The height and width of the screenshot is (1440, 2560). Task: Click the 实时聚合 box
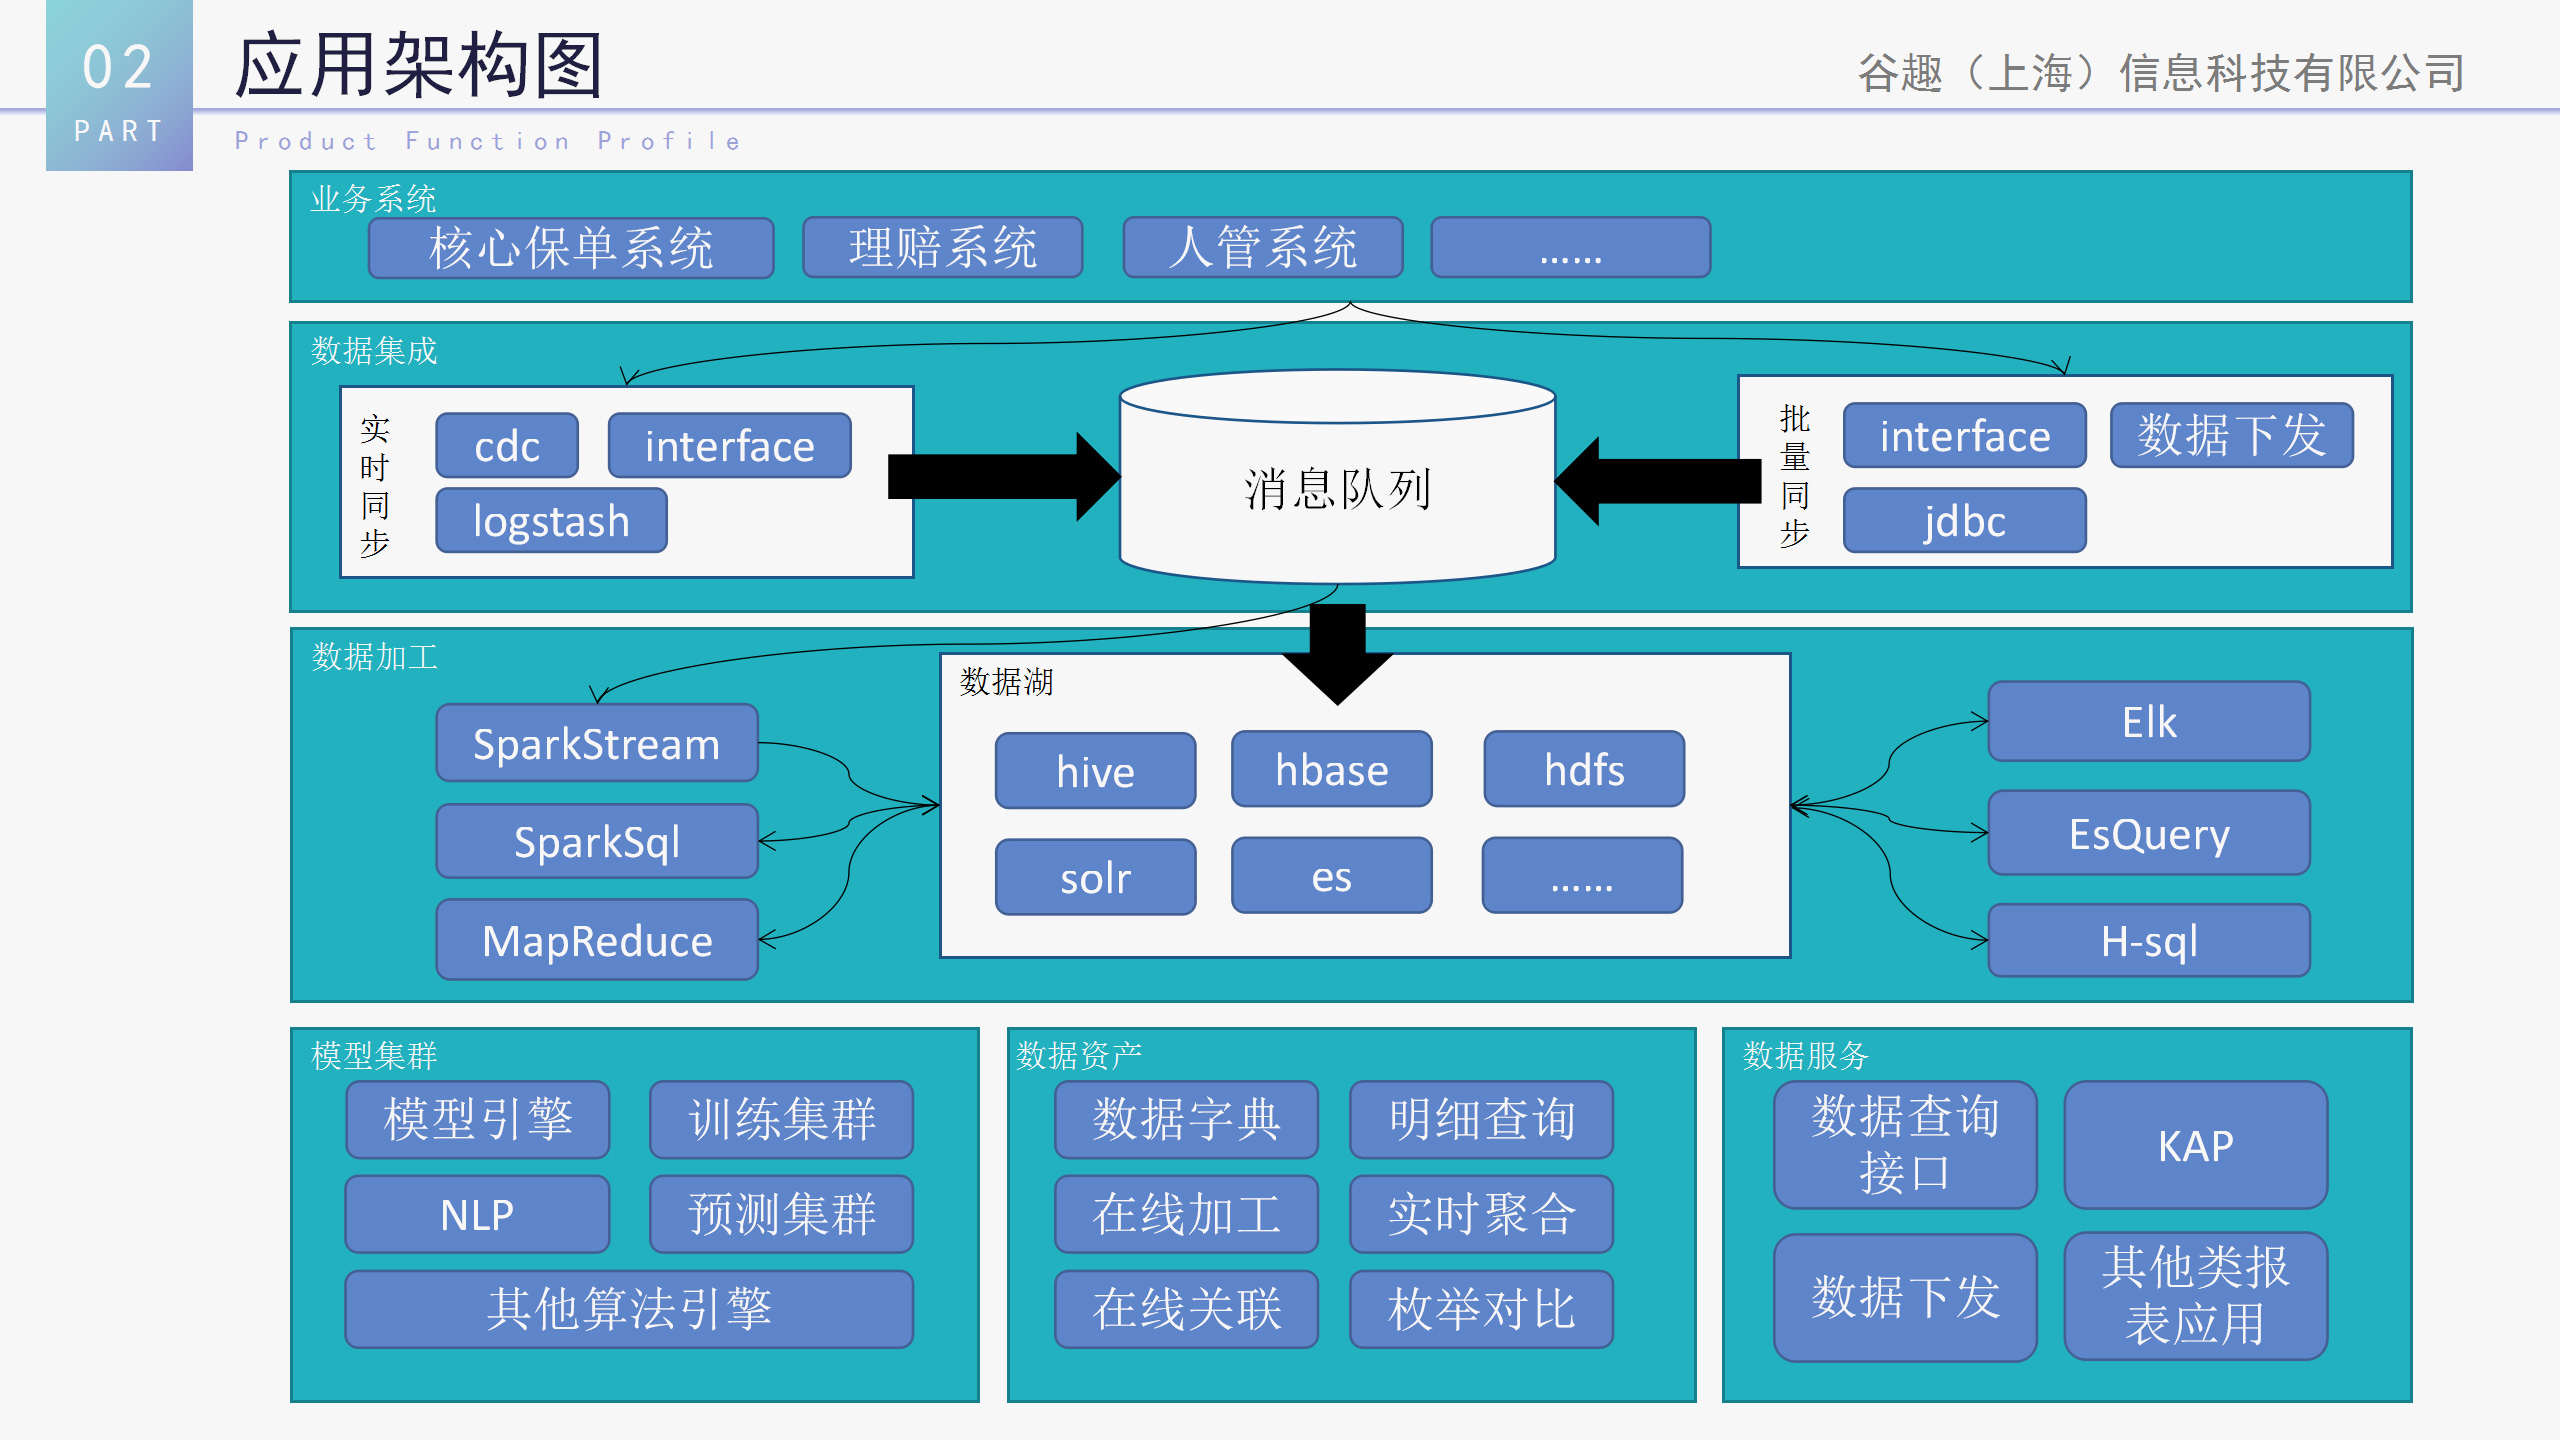point(1481,1215)
